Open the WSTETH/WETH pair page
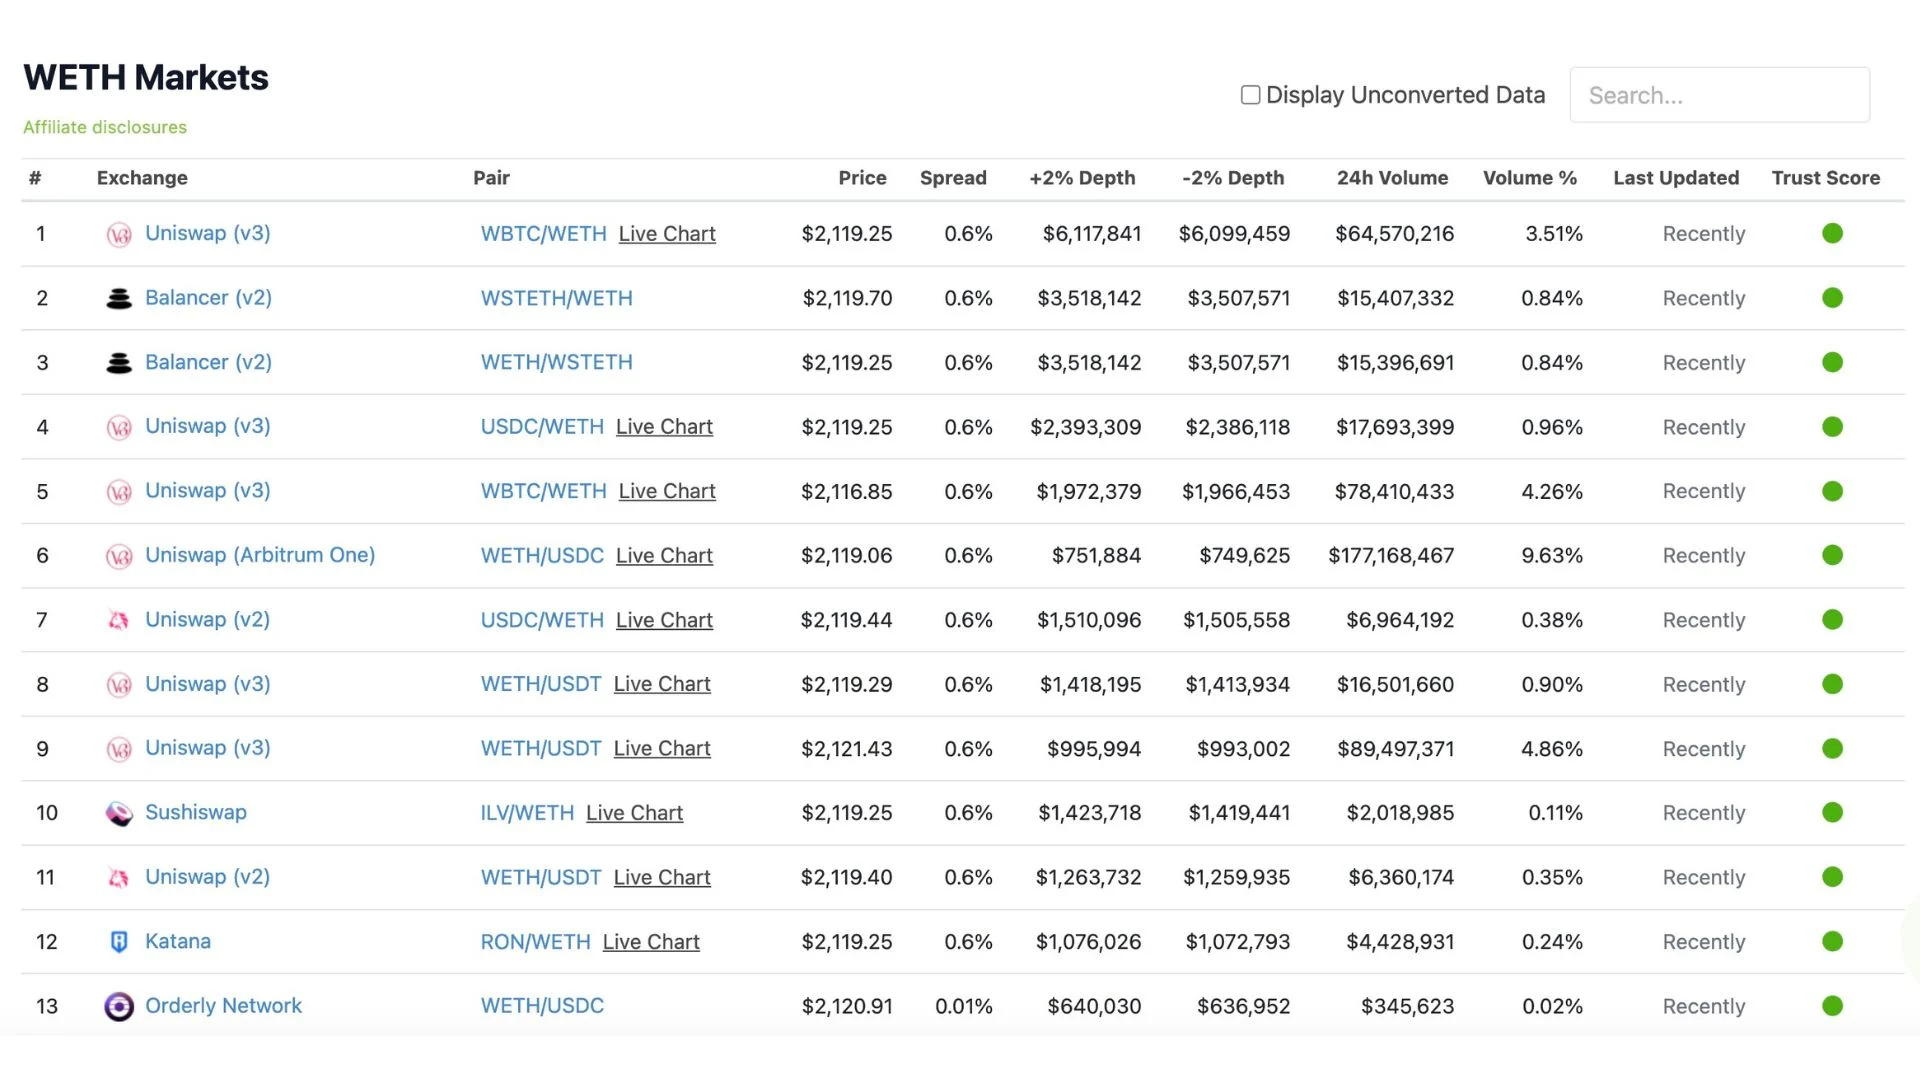The width and height of the screenshot is (1920, 1080). pyautogui.click(x=556, y=297)
